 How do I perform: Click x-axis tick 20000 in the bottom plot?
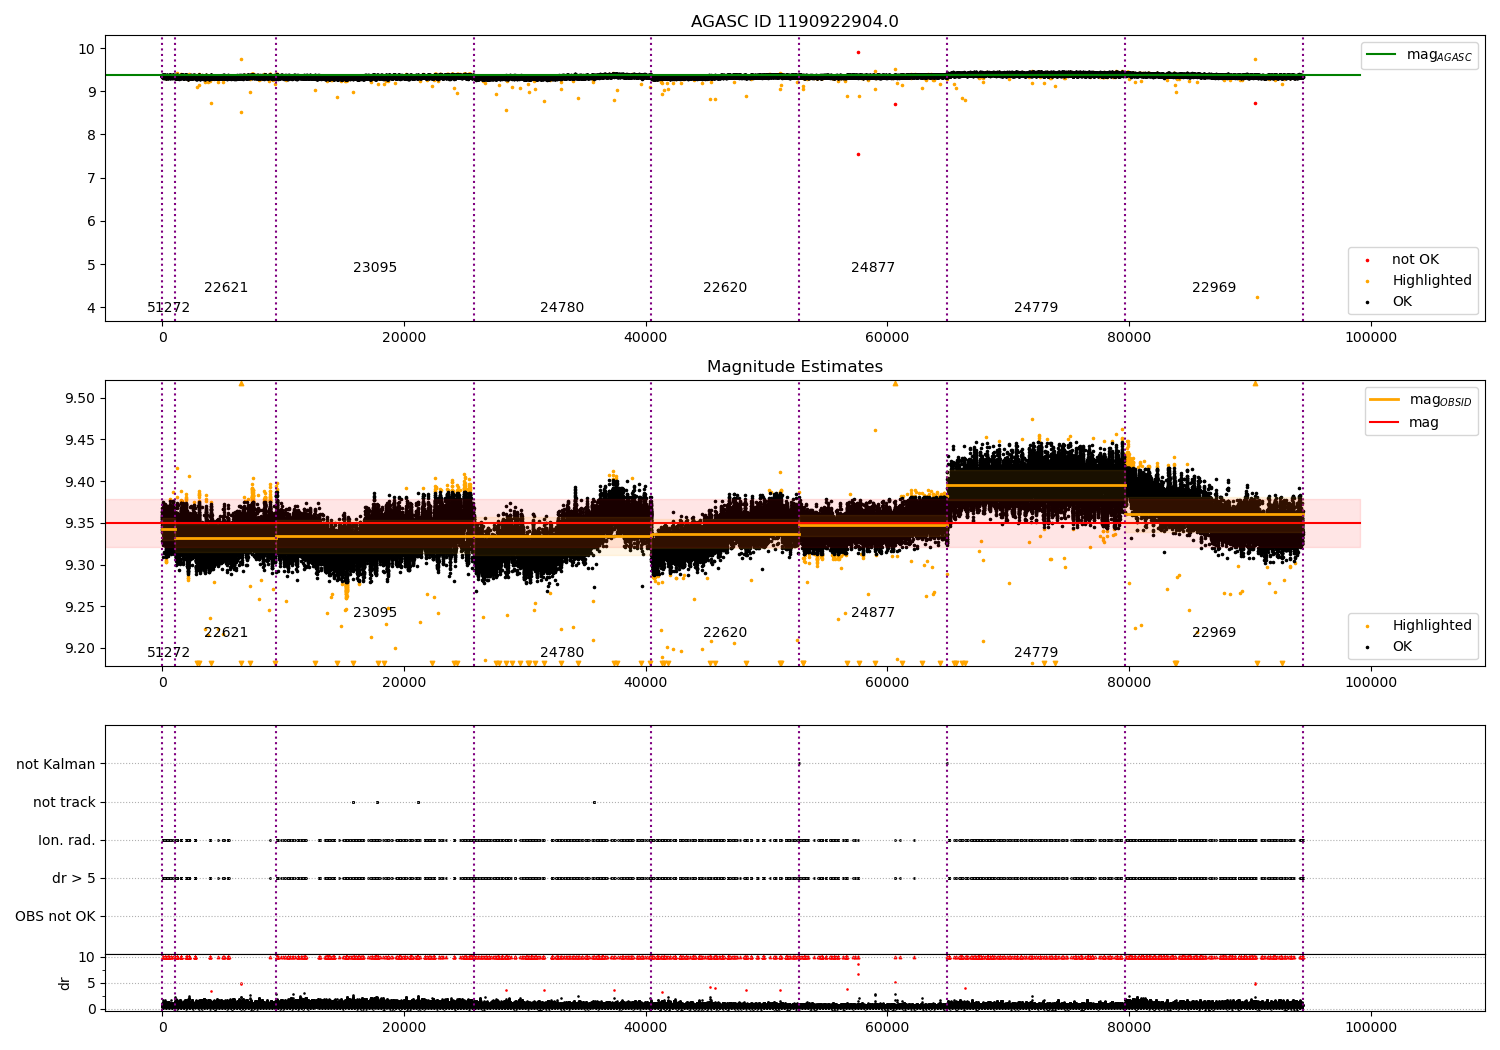point(404,1028)
